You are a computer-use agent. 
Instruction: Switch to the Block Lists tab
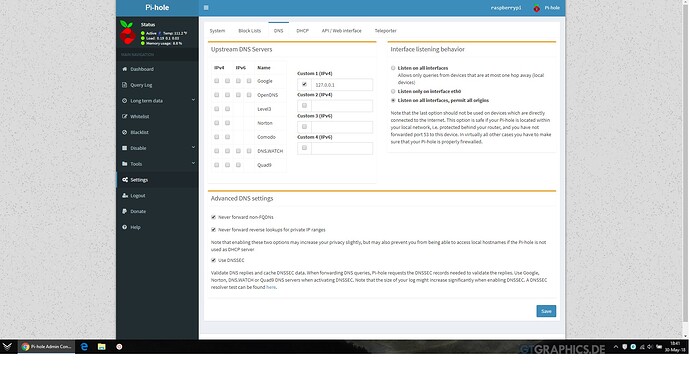tap(250, 31)
